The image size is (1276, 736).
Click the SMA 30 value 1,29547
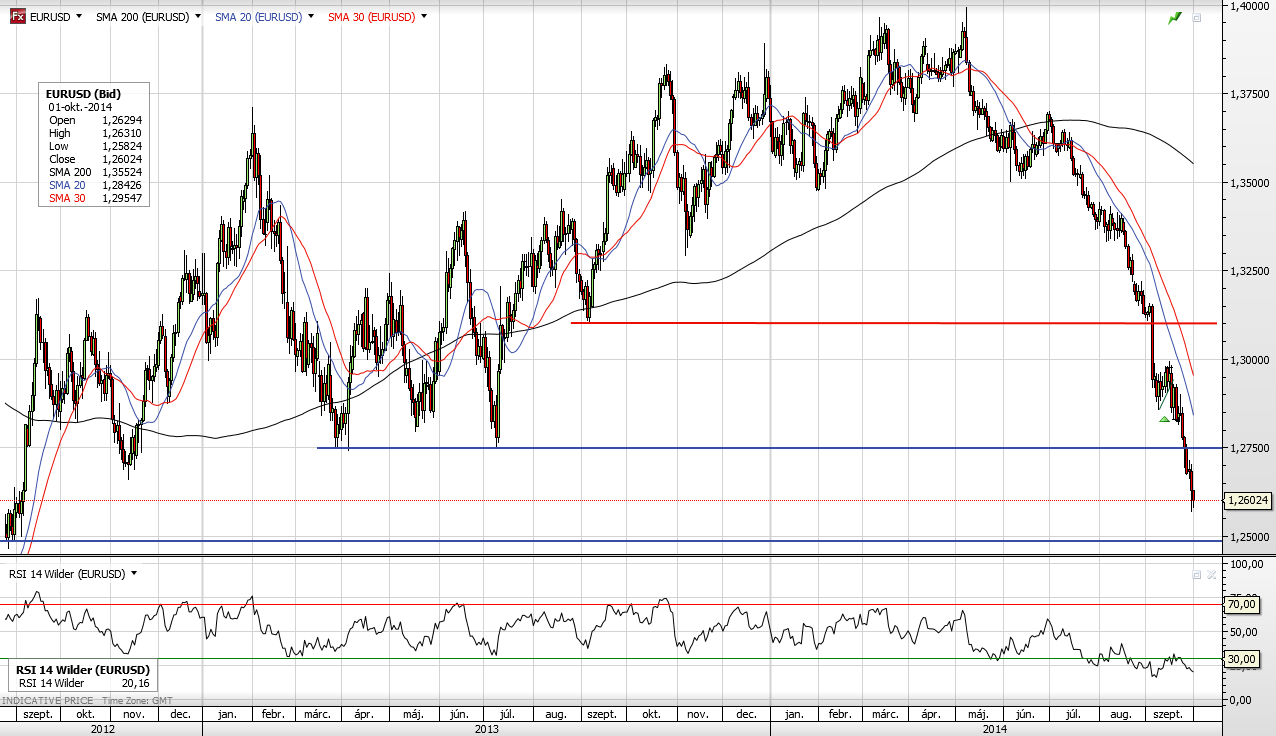[121, 198]
